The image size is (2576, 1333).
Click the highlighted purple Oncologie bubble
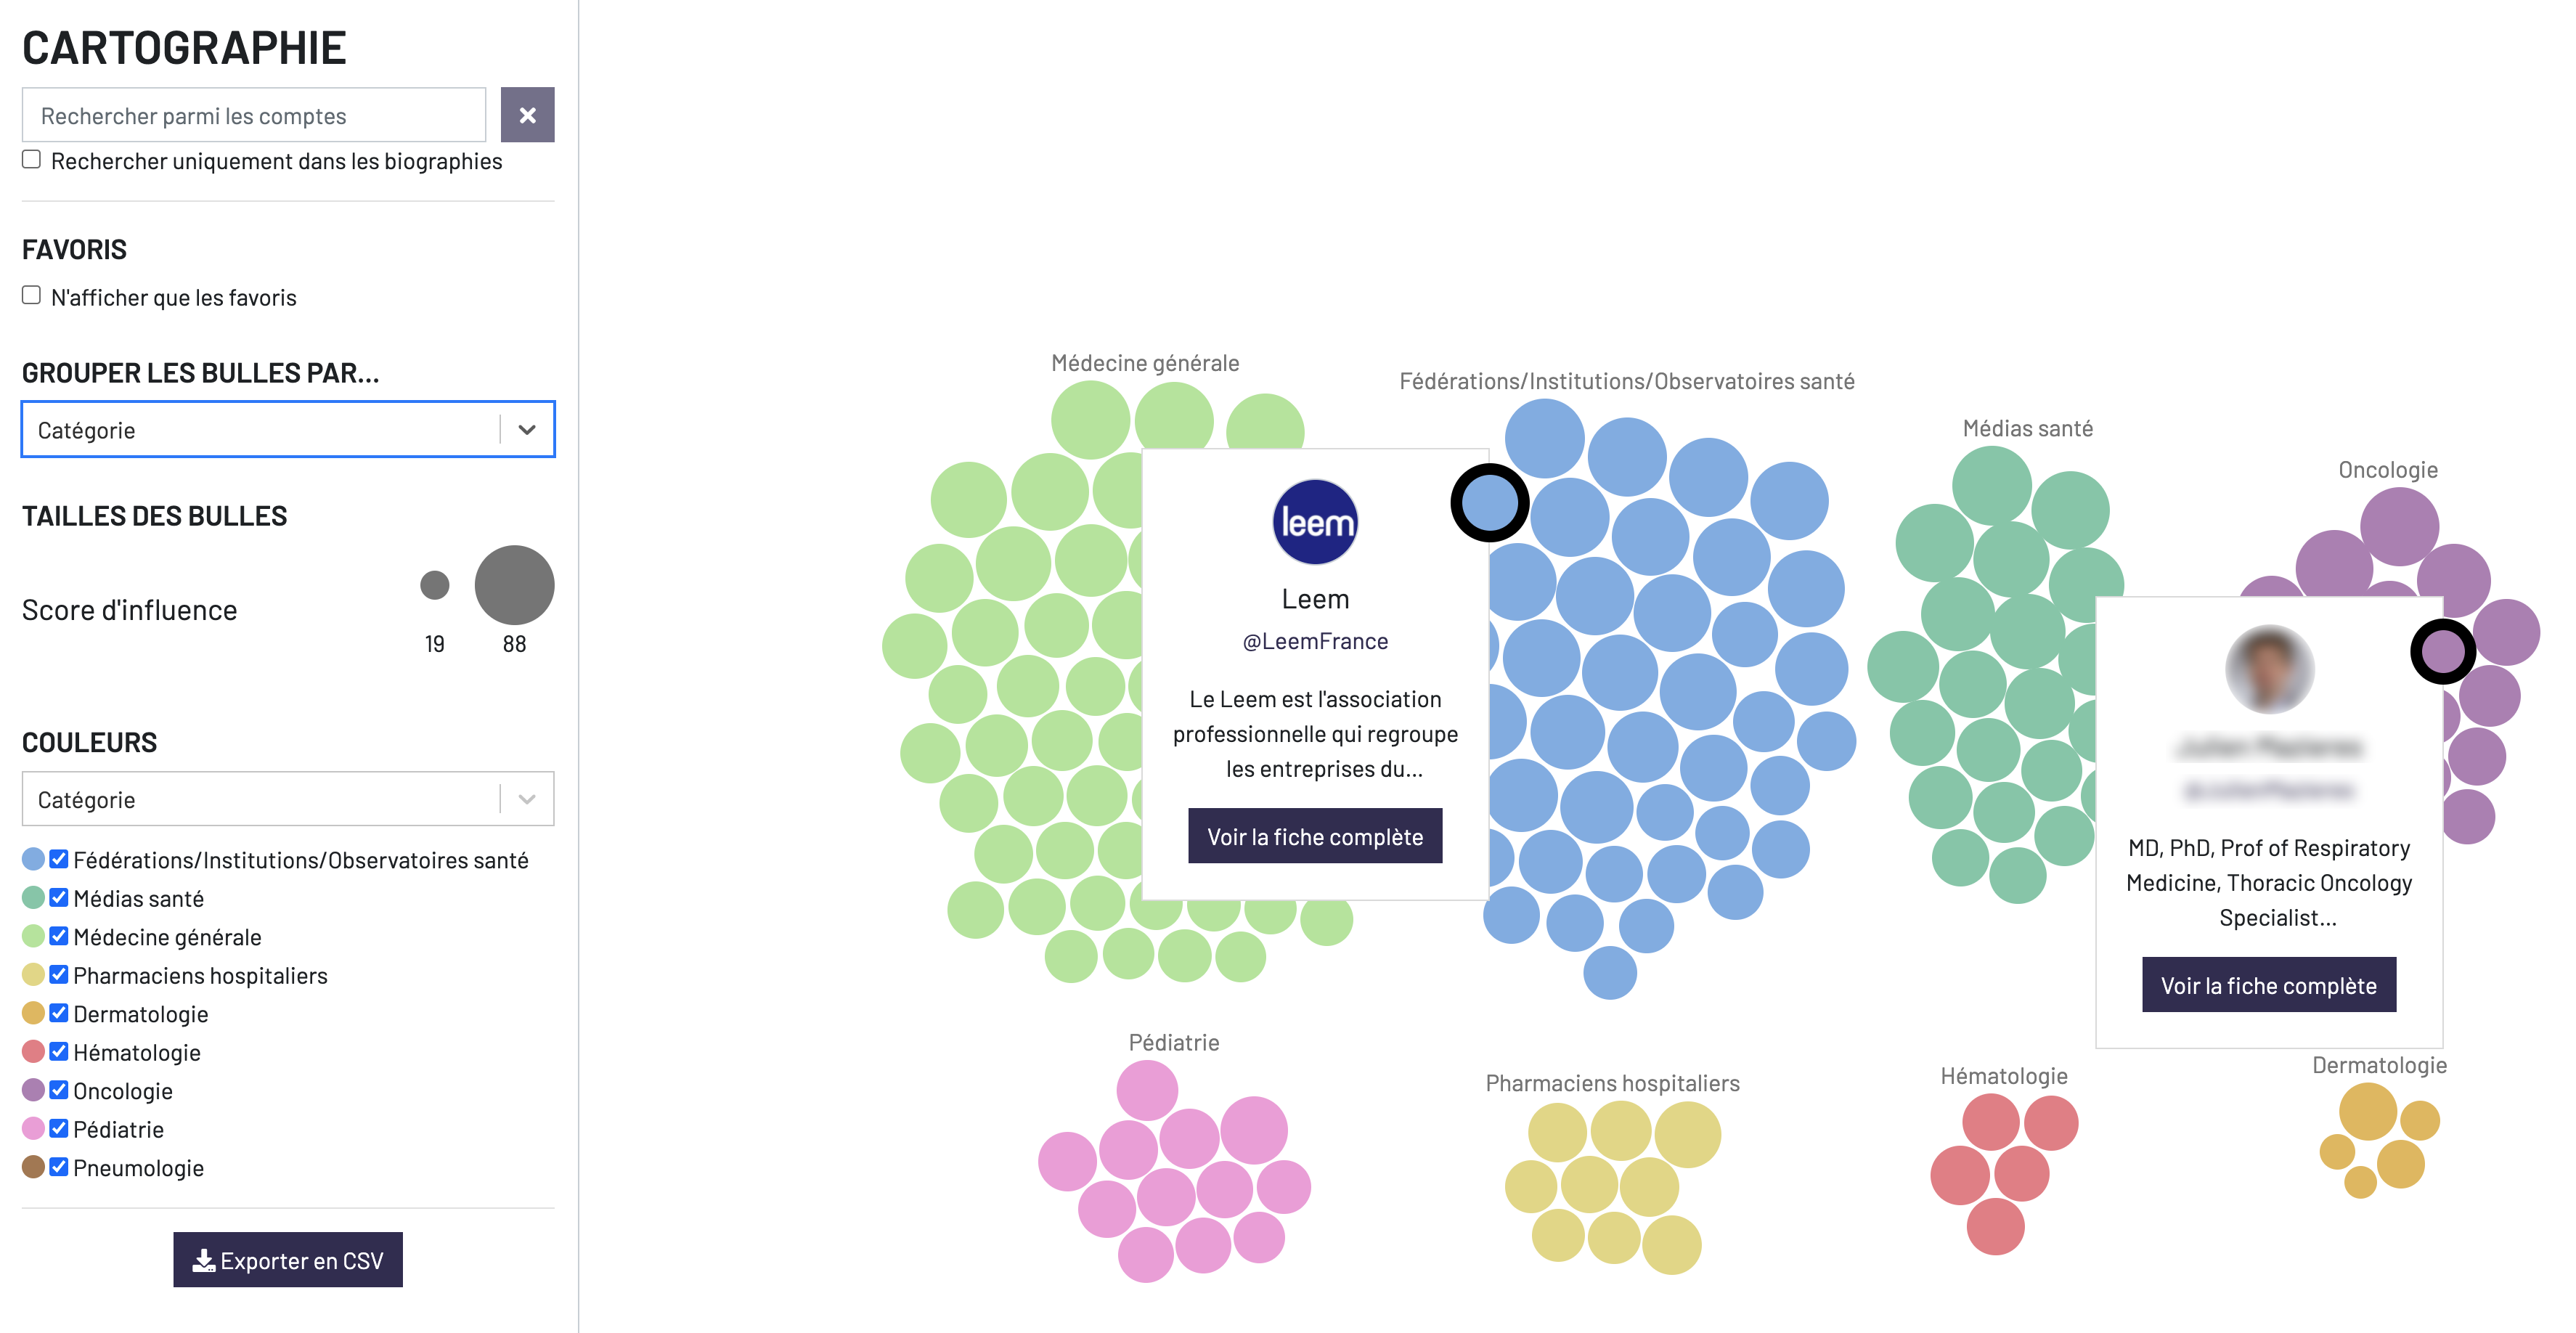(2442, 652)
